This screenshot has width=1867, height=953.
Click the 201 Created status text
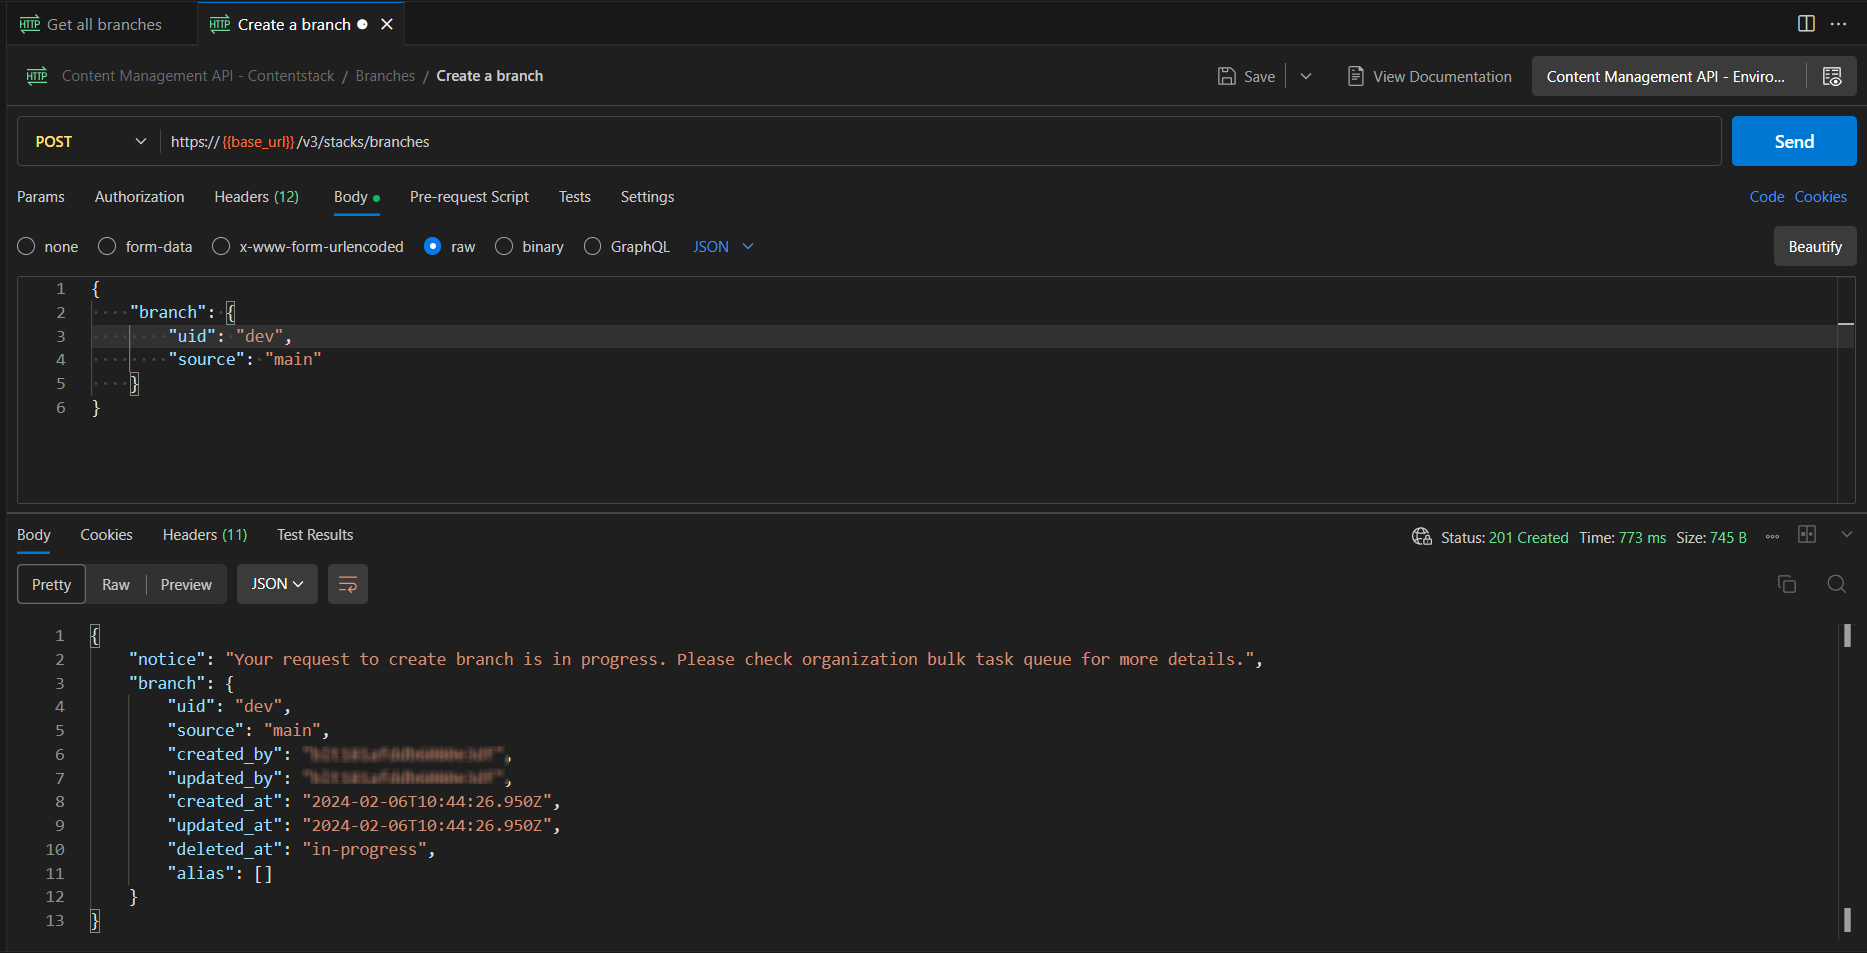point(1528,538)
